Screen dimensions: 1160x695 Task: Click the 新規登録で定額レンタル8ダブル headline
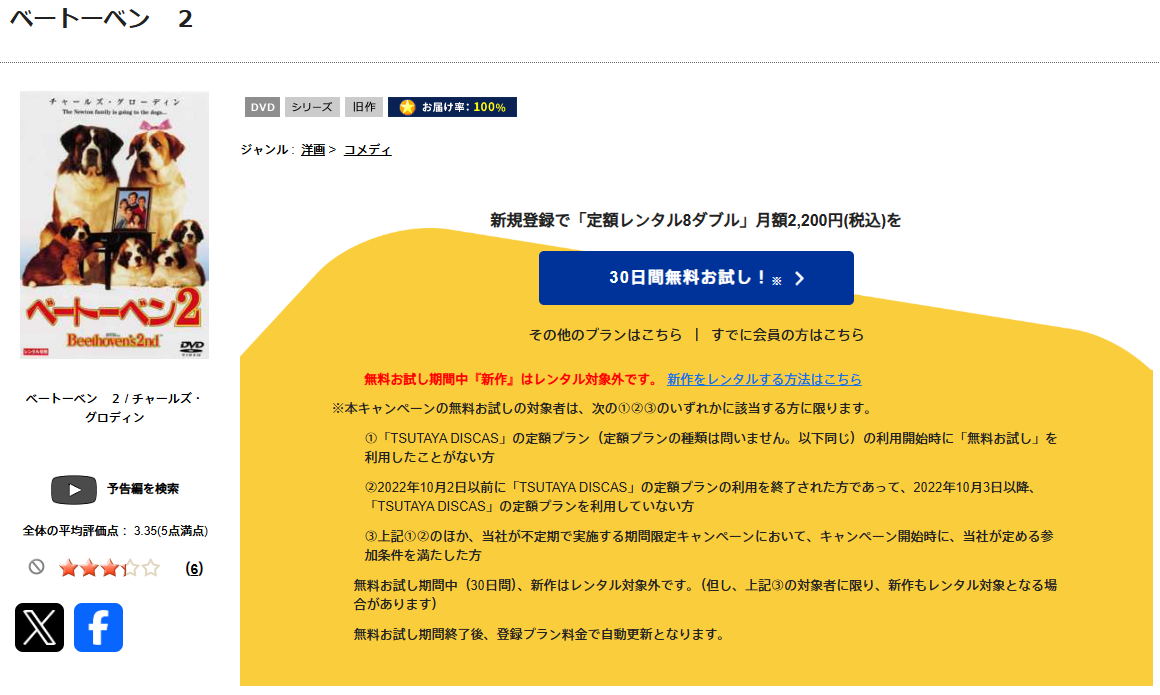tap(695, 220)
